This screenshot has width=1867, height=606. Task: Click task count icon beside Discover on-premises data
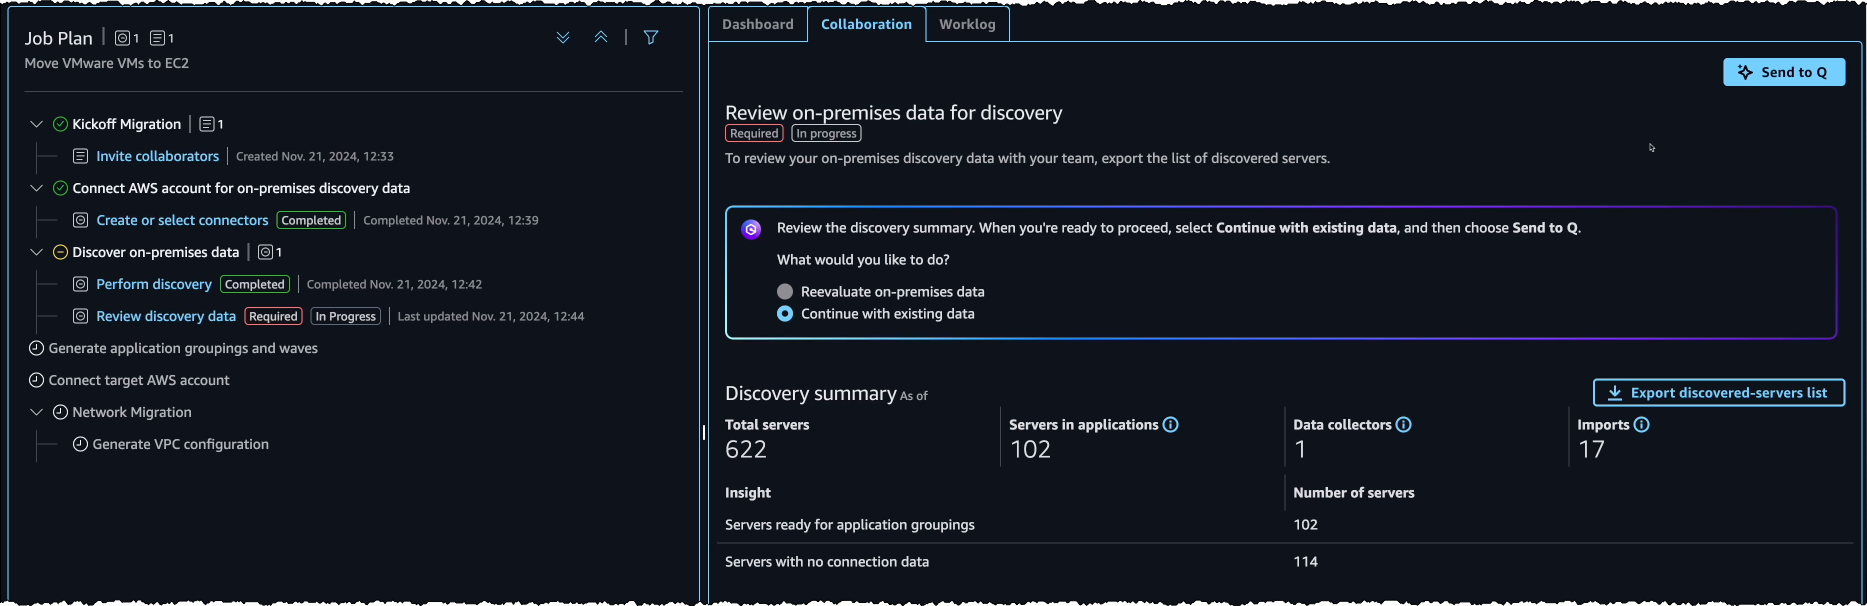coord(265,252)
